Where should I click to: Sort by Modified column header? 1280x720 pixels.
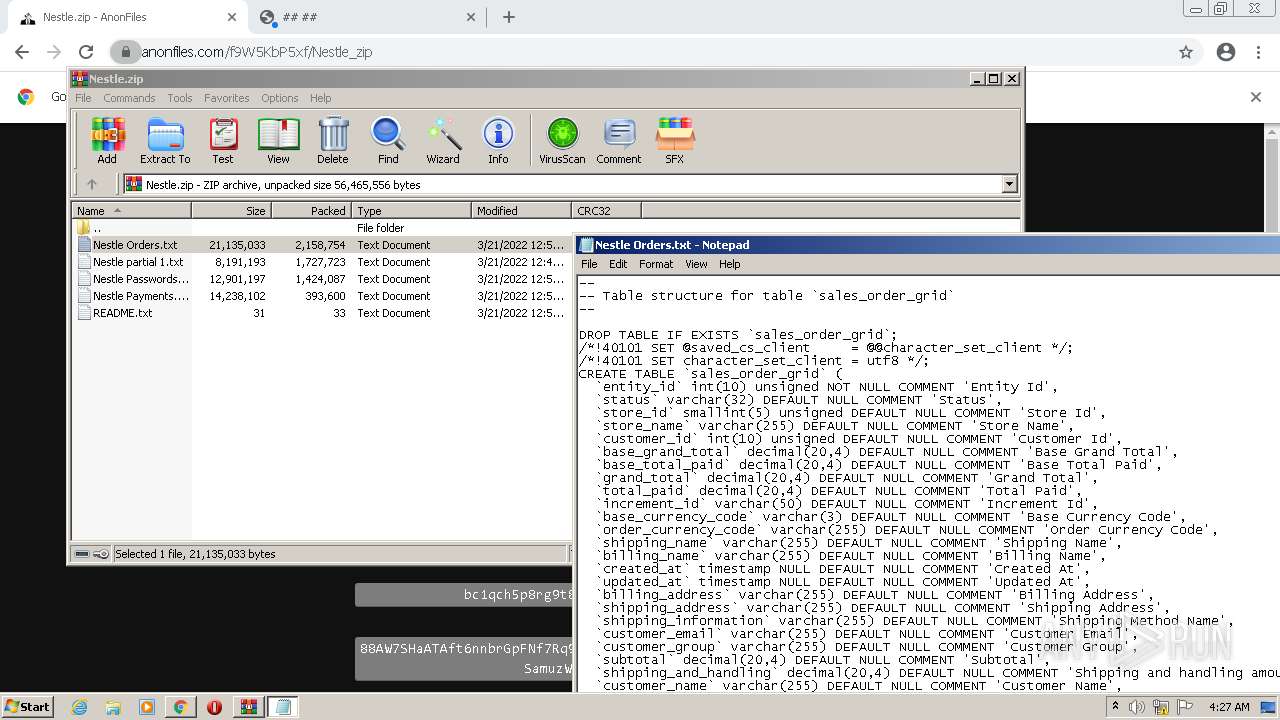point(521,210)
